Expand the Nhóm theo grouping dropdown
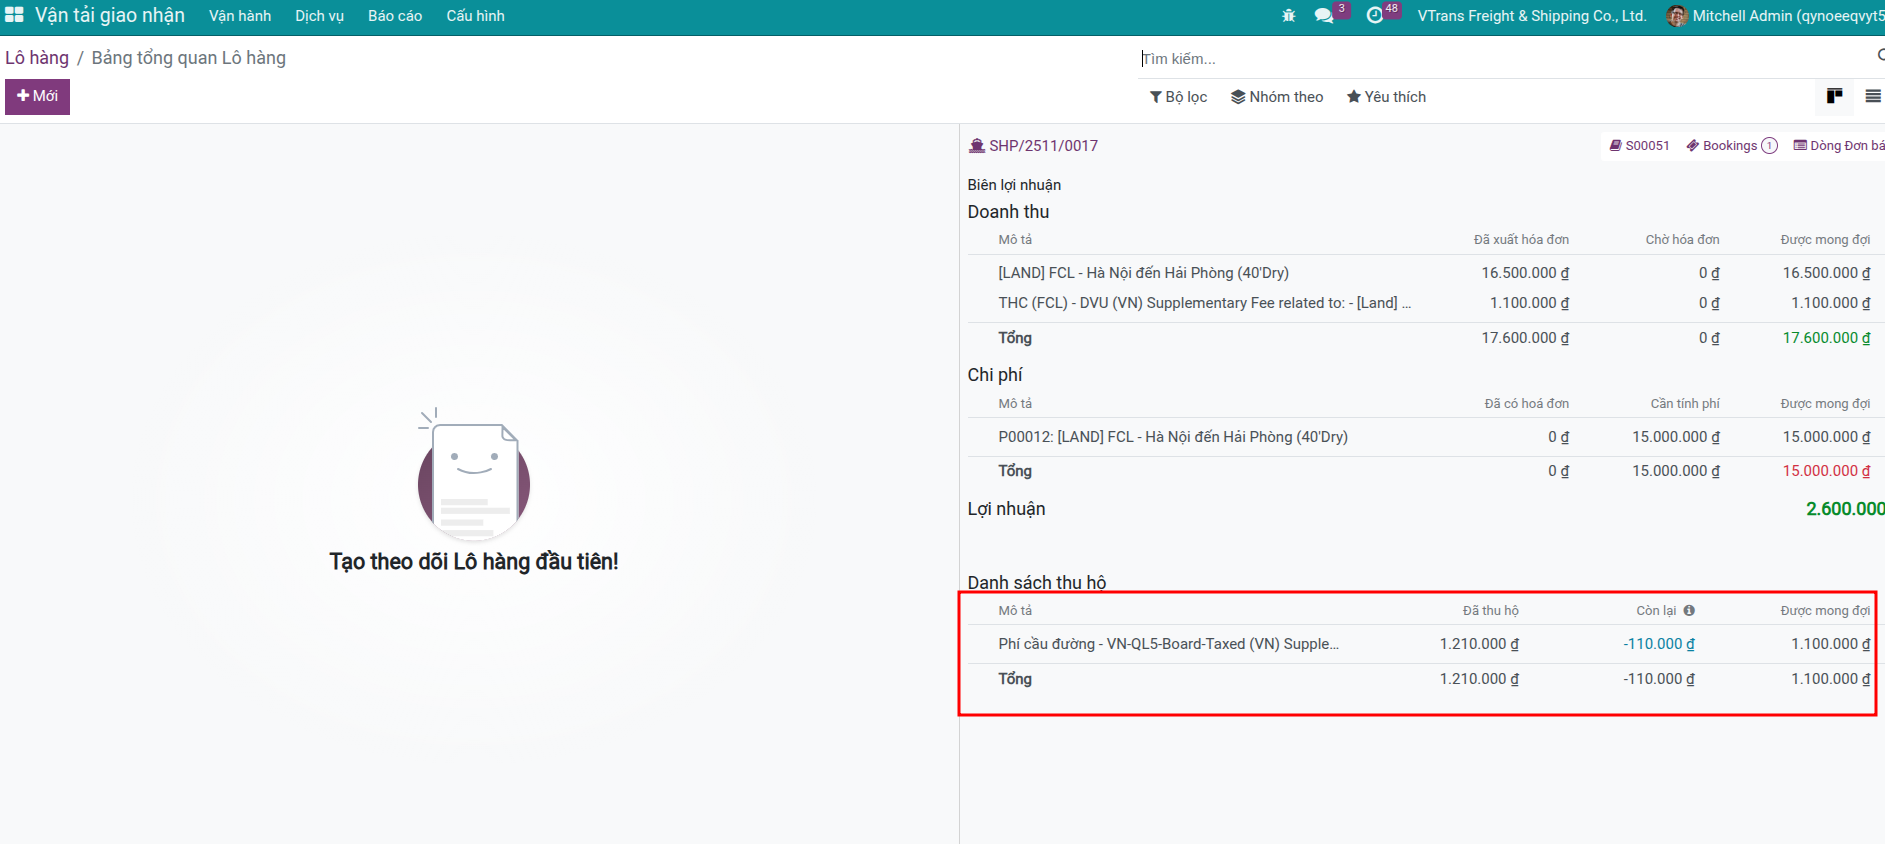1885x844 pixels. tap(1277, 97)
